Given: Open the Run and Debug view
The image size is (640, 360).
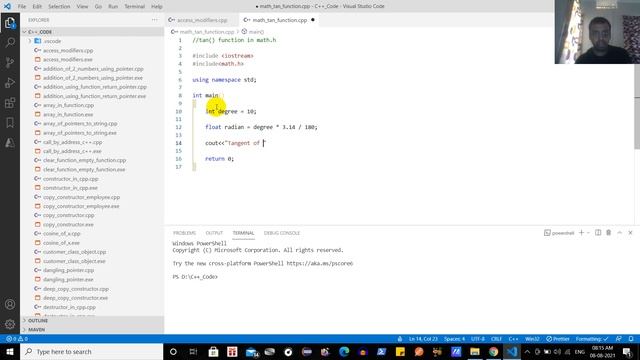Looking at the screenshot, I should click(10, 82).
